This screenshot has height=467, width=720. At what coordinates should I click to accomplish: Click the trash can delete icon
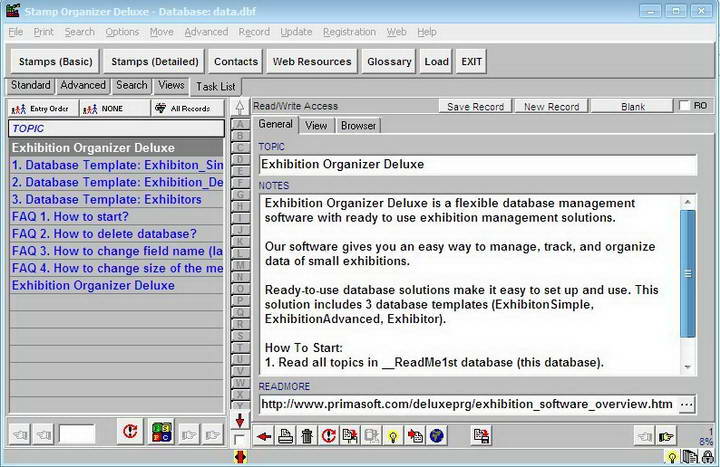(307, 436)
